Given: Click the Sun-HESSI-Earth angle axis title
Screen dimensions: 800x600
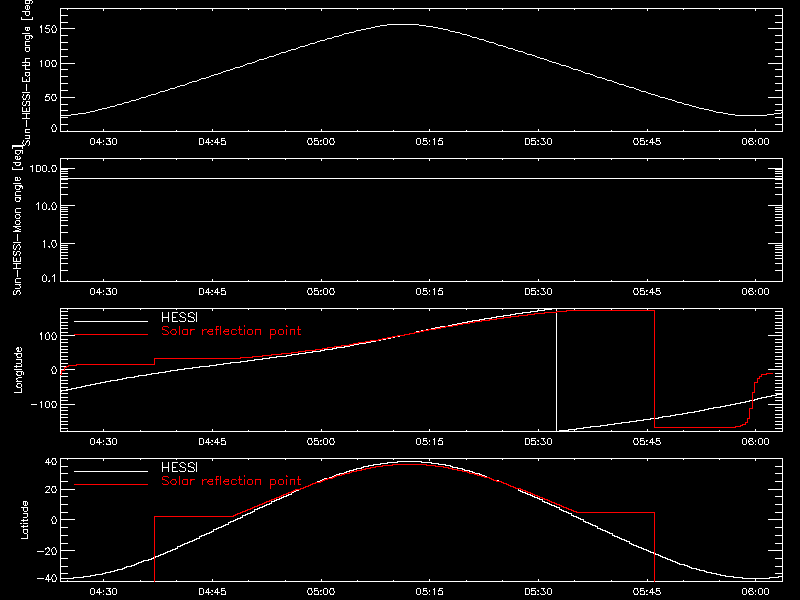Looking at the screenshot, I should point(27,71).
